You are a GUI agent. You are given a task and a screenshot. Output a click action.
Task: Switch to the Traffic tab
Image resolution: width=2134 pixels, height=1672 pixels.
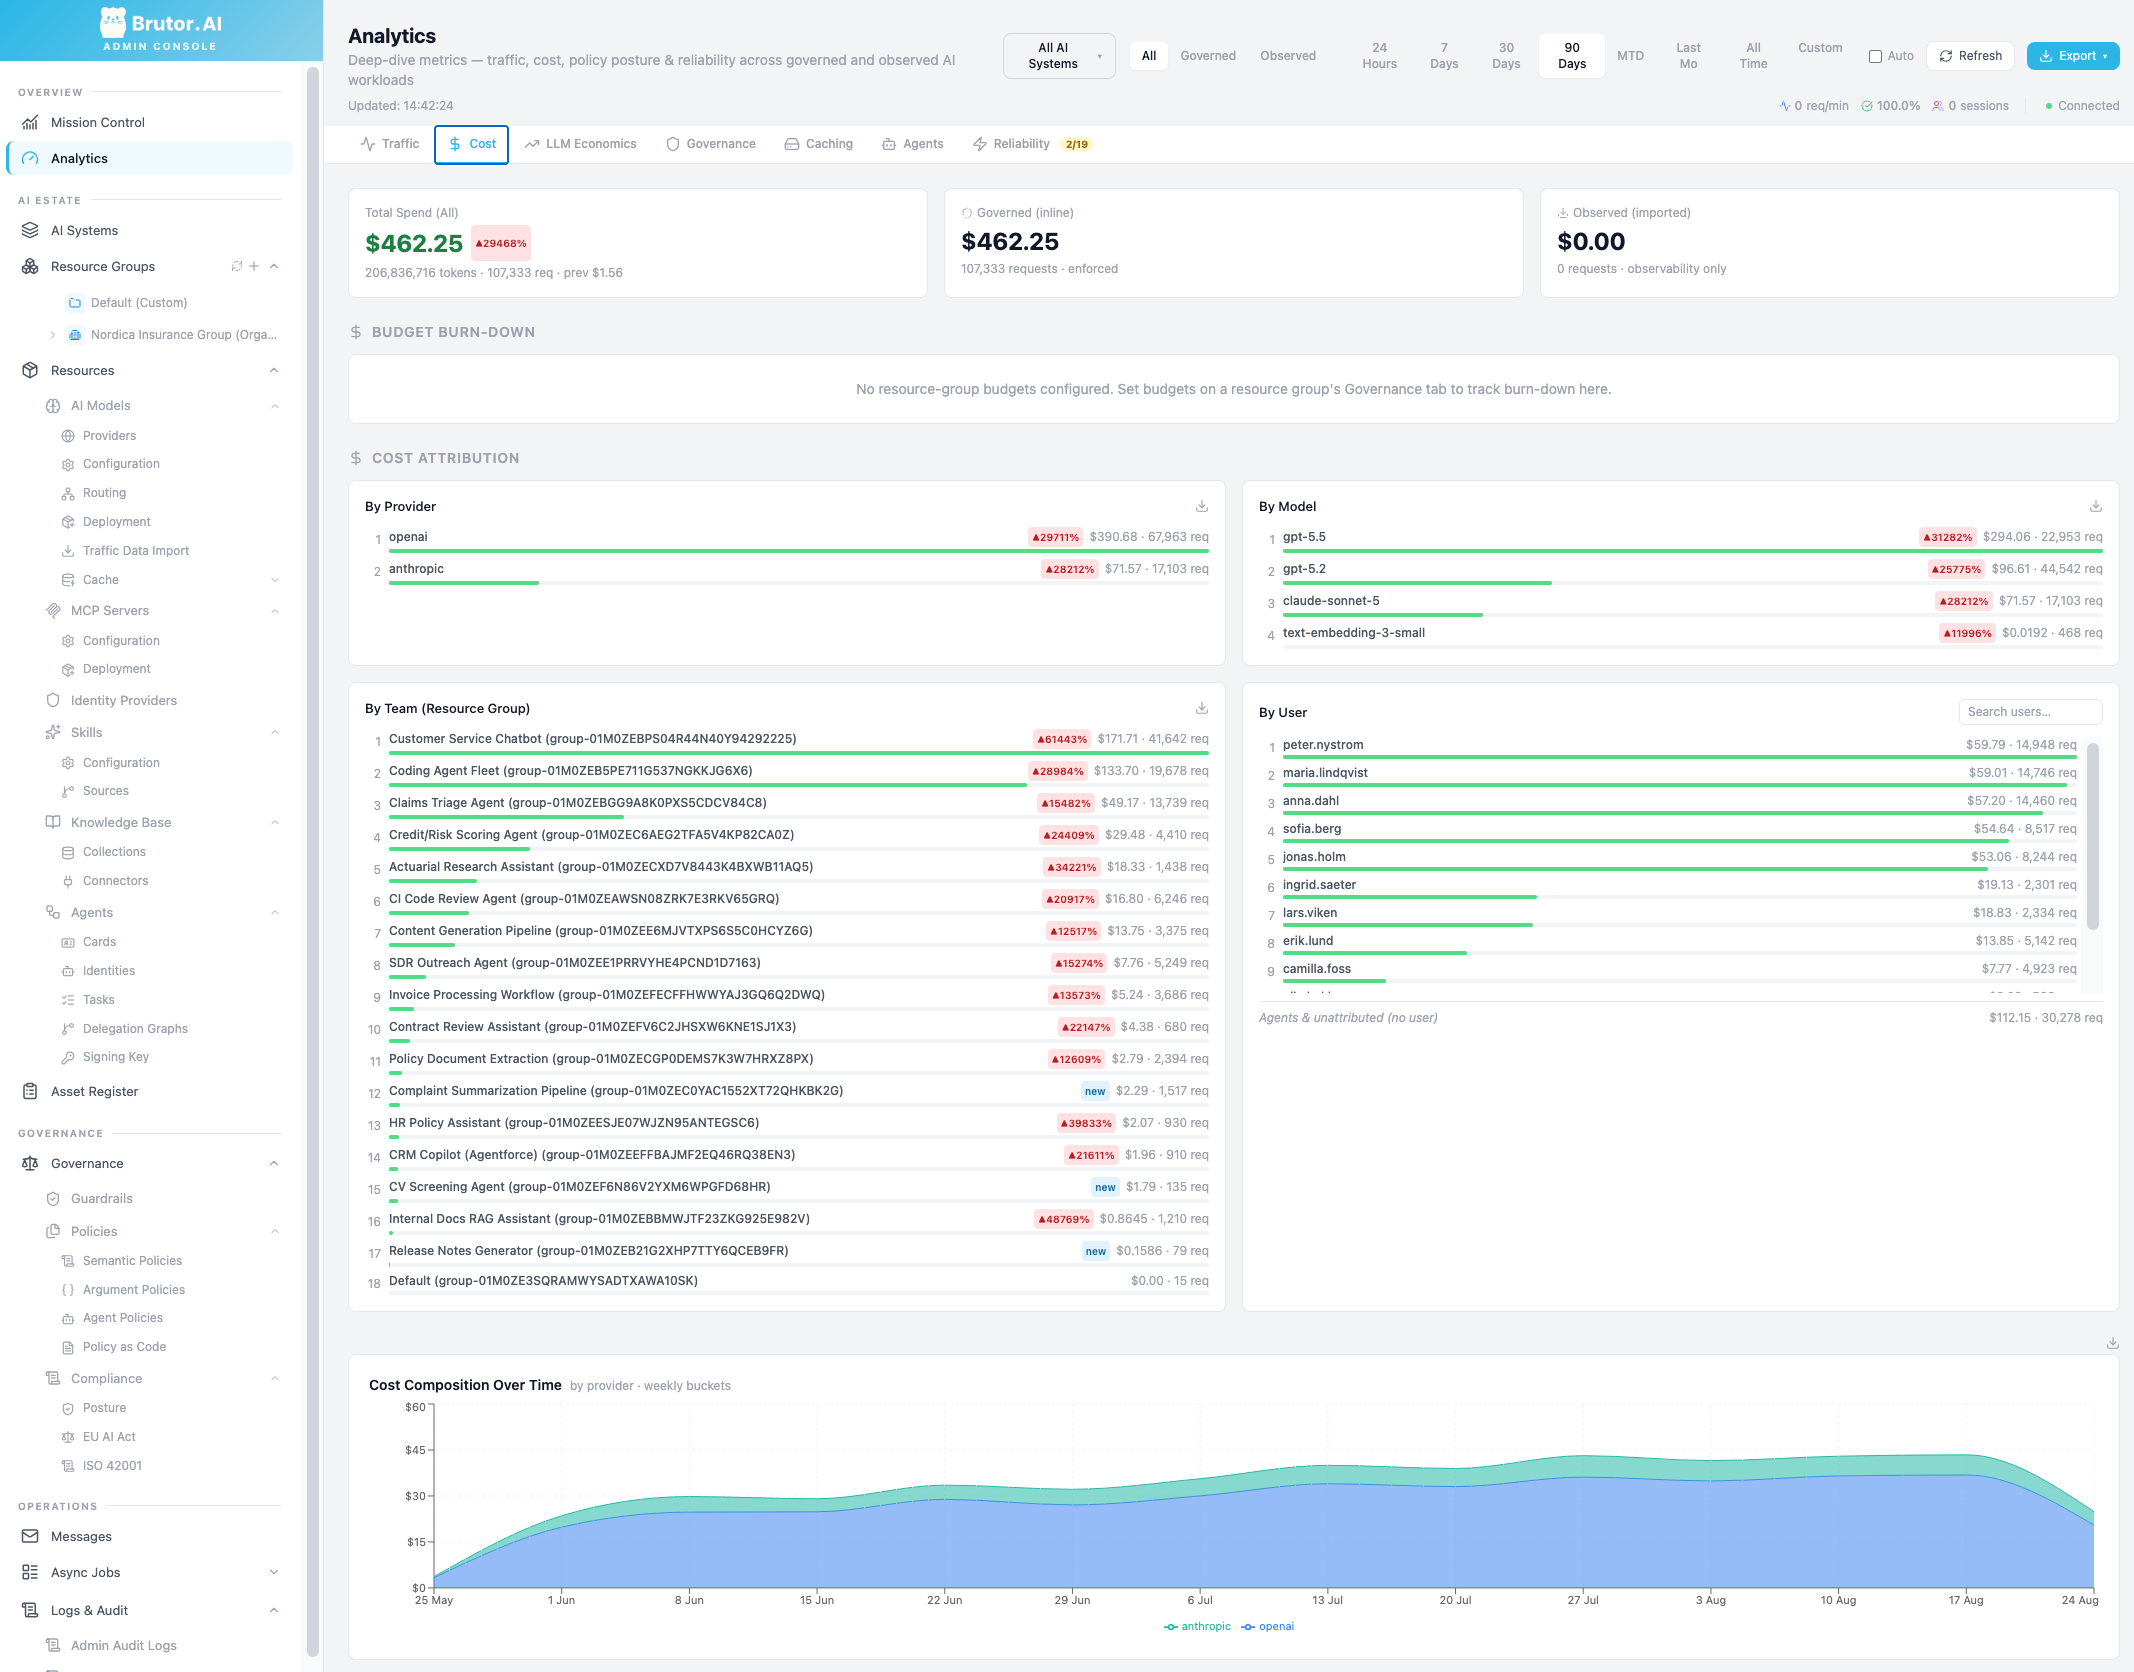point(390,144)
